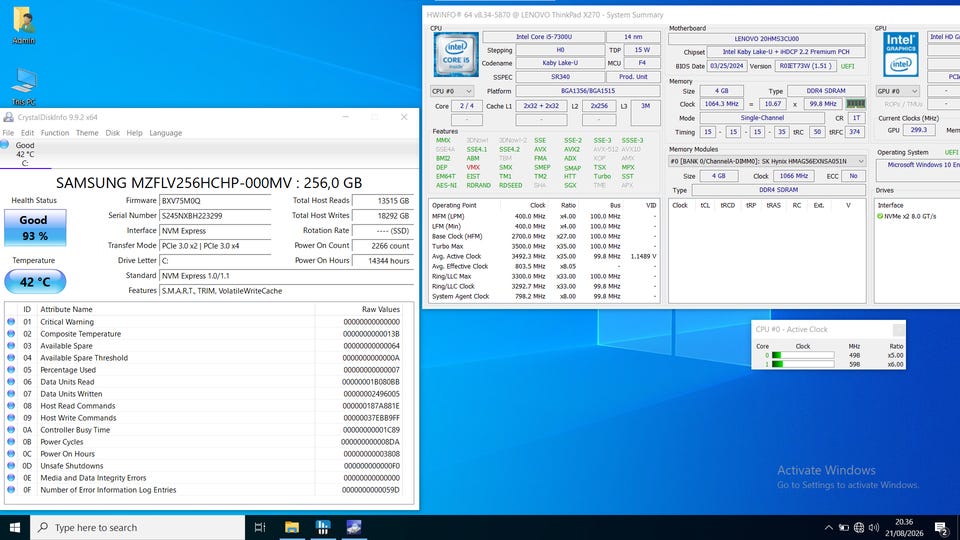Click the Intel Core i5-7300U CPU name field
Screen dimensions: 960x540
pos(544,37)
